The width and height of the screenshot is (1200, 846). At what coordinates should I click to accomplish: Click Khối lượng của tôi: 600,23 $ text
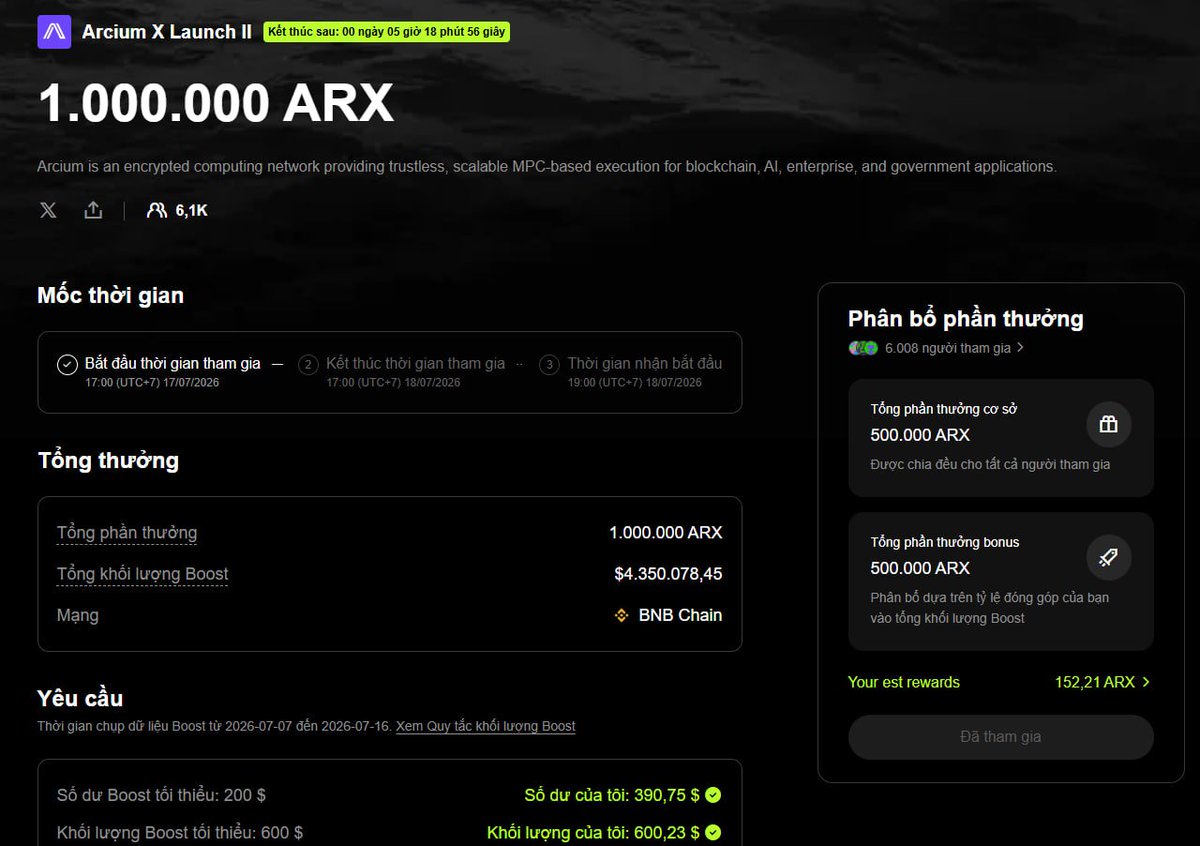coord(592,832)
